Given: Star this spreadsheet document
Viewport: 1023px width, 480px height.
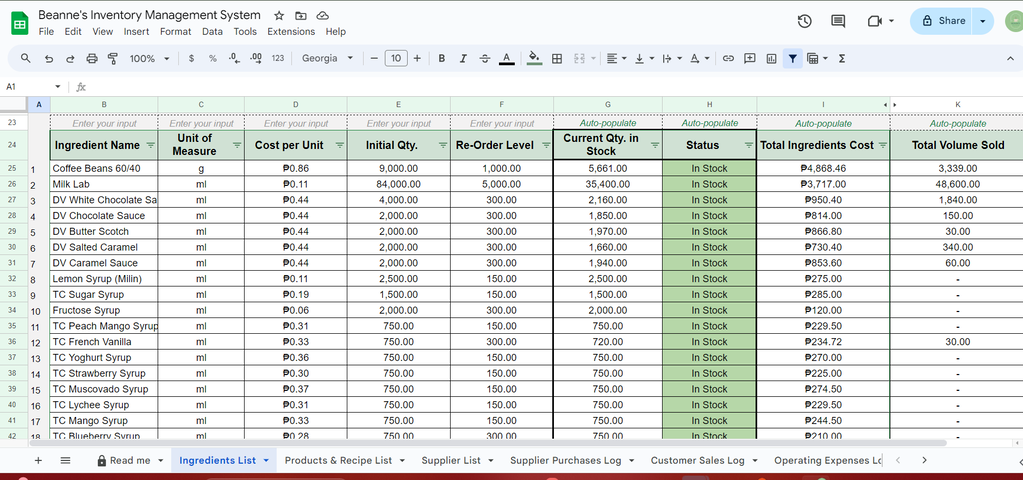Looking at the screenshot, I should click(x=279, y=16).
